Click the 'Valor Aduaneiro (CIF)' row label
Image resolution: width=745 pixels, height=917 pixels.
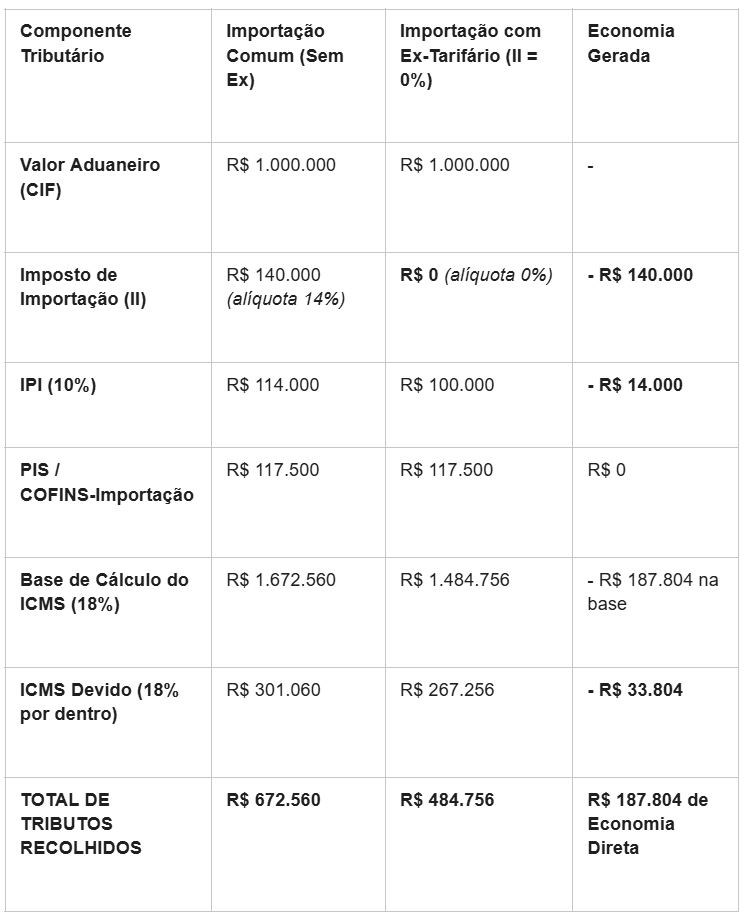[x=90, y=177]
